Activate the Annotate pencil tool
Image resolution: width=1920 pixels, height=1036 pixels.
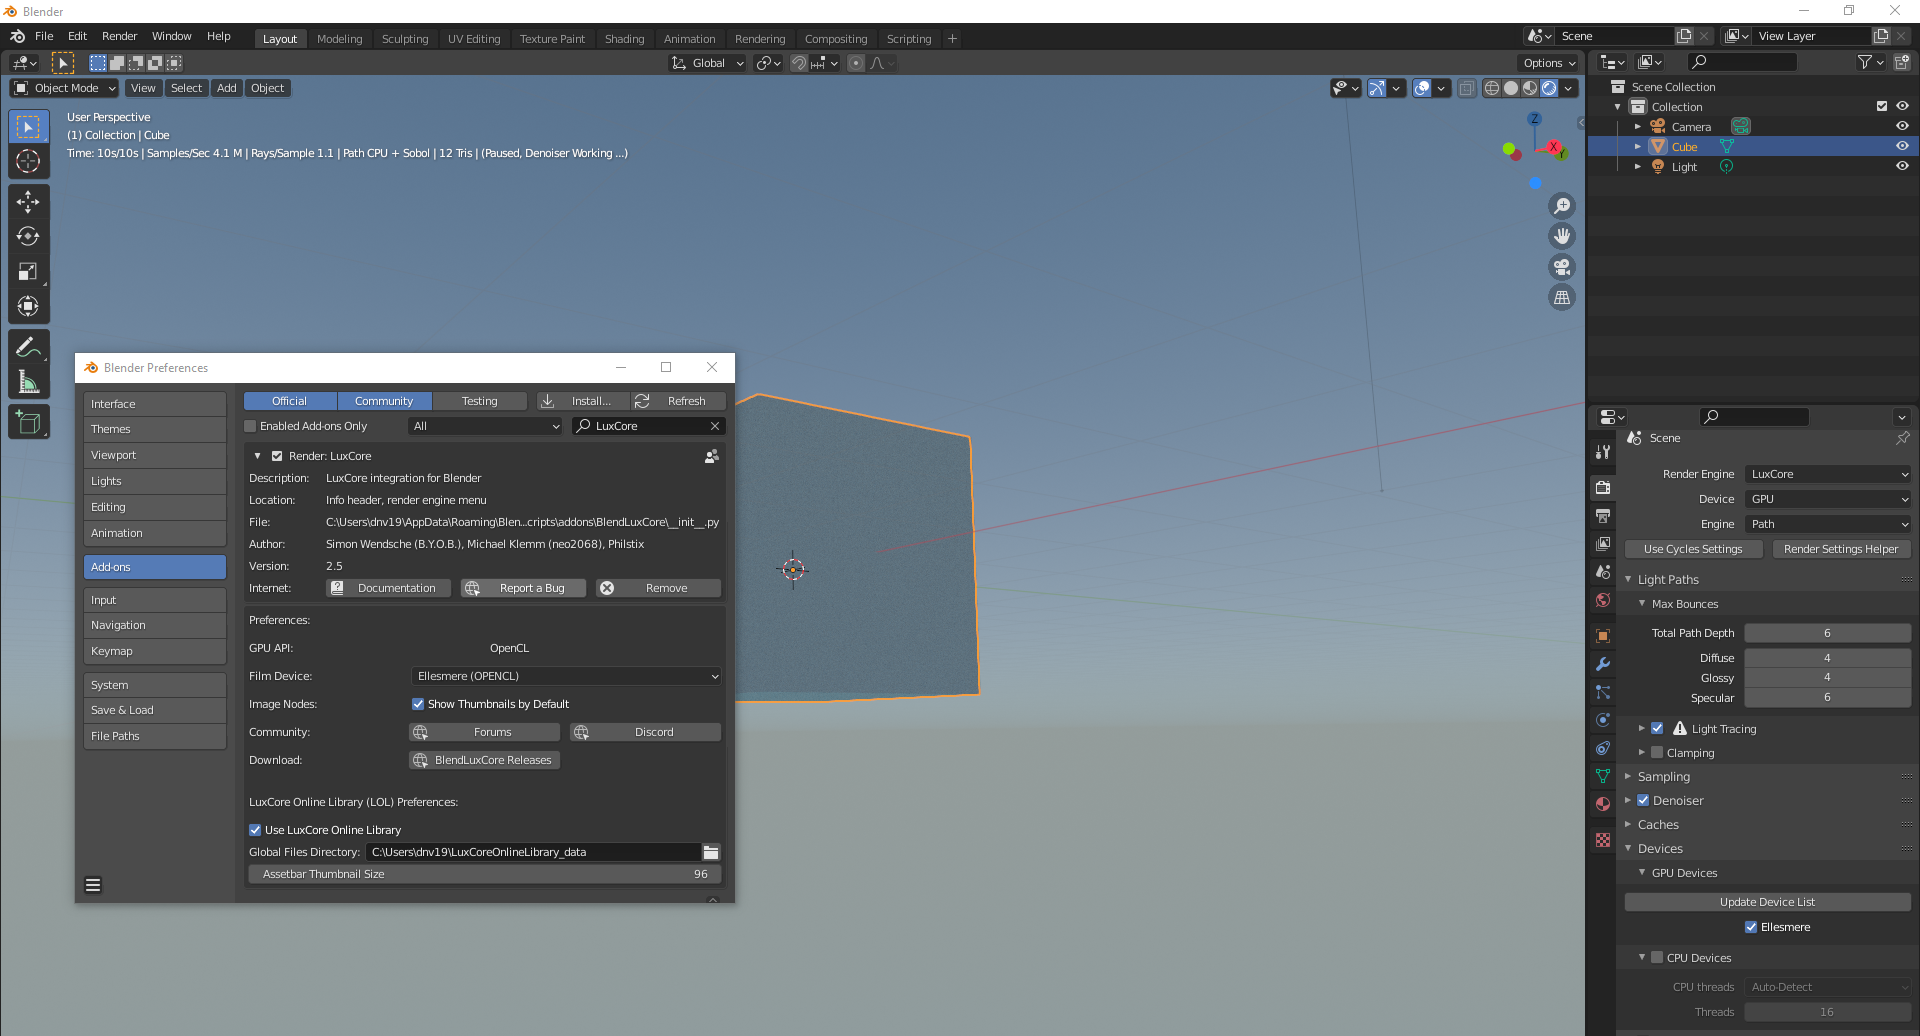28,347
